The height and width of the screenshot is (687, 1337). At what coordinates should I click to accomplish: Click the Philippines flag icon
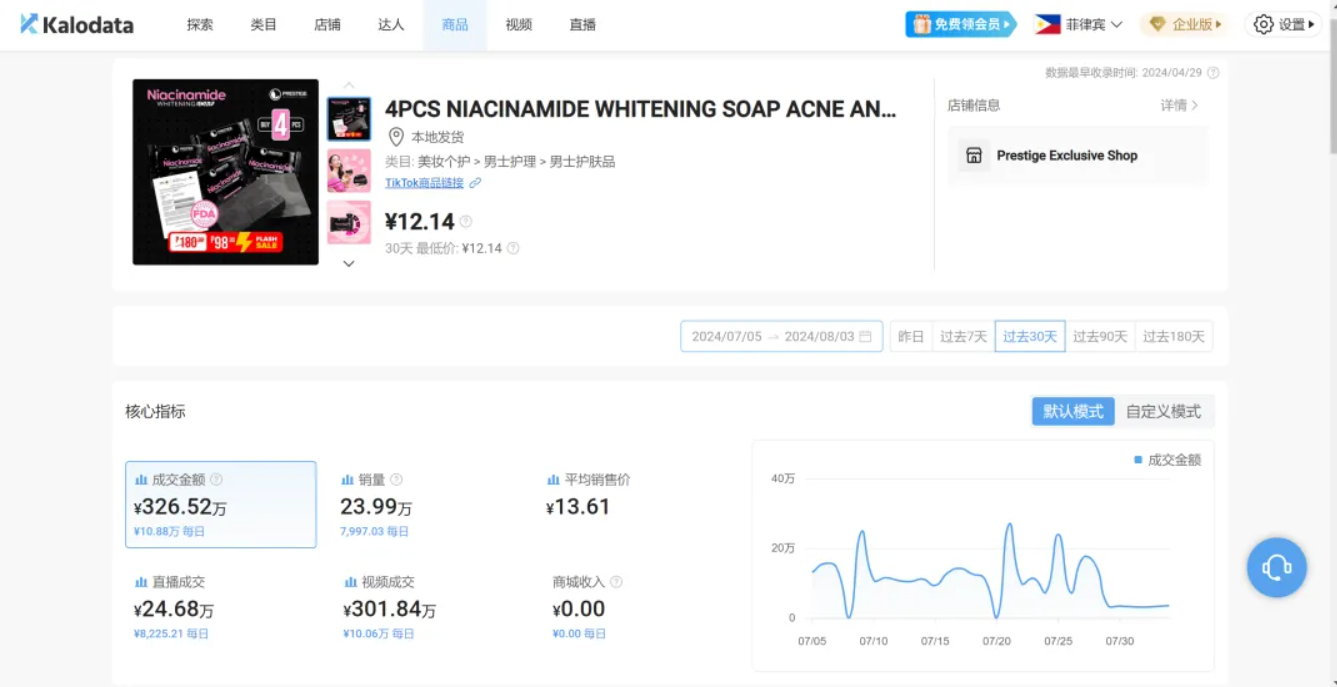[1048, 24]
